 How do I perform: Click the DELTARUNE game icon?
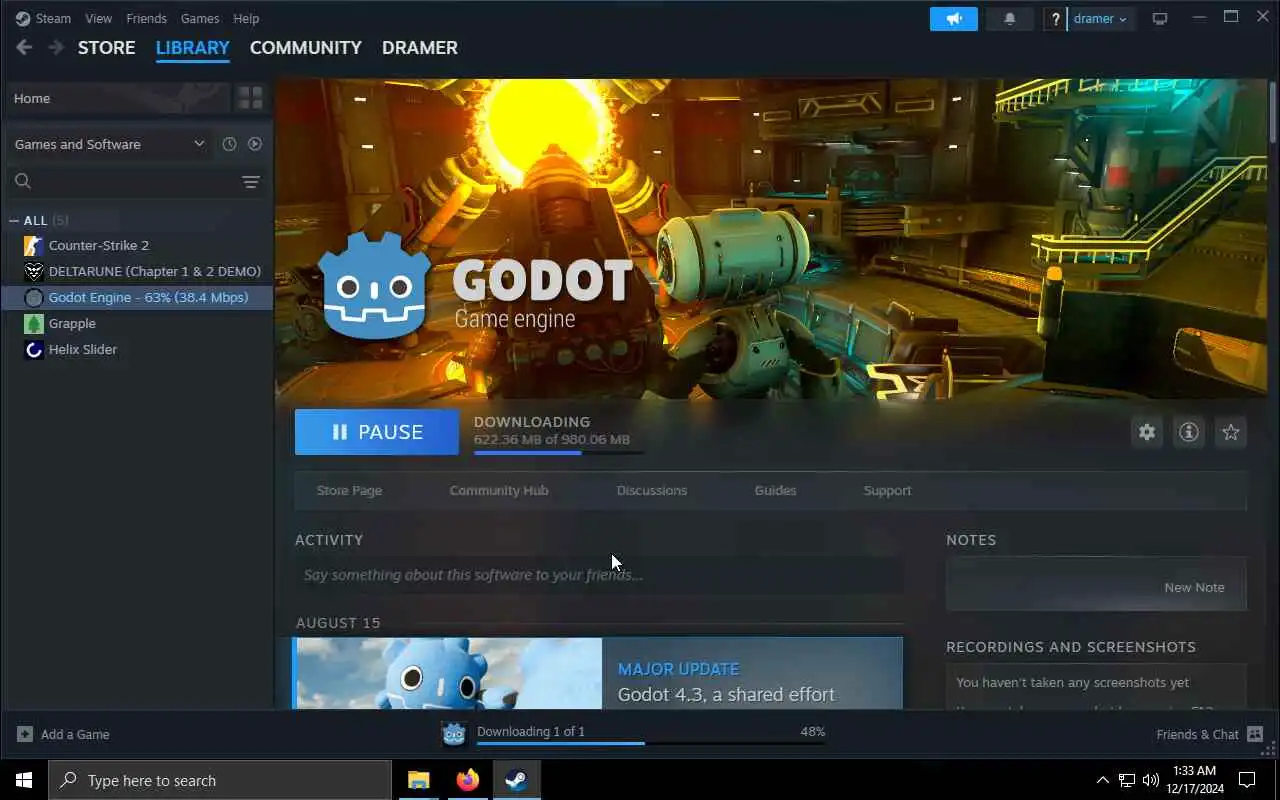[x=34, y=271]
